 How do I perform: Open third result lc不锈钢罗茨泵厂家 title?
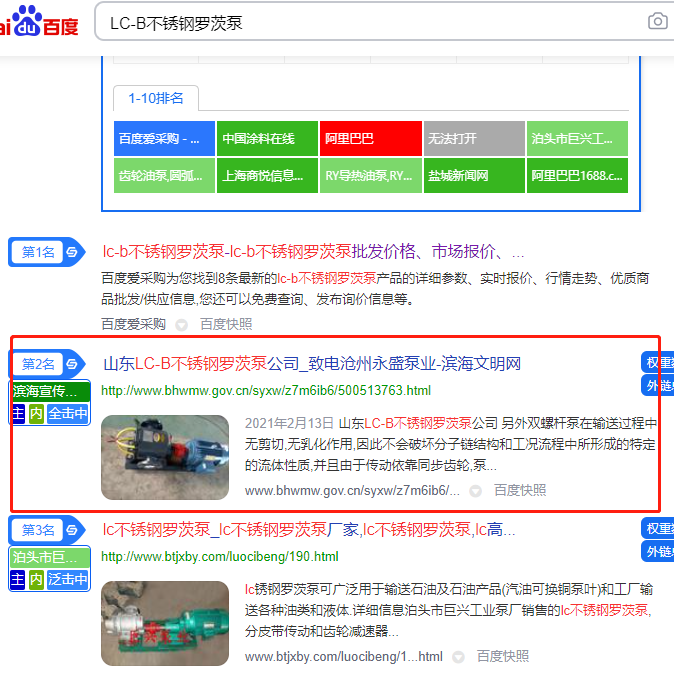click(x=309, y=530)
